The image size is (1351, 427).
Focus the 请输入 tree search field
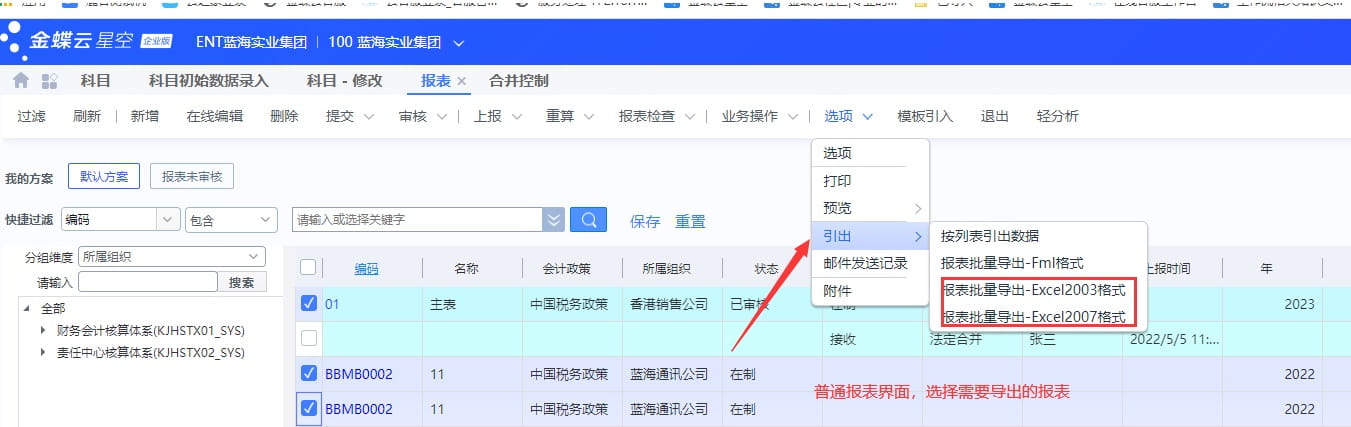147,283
